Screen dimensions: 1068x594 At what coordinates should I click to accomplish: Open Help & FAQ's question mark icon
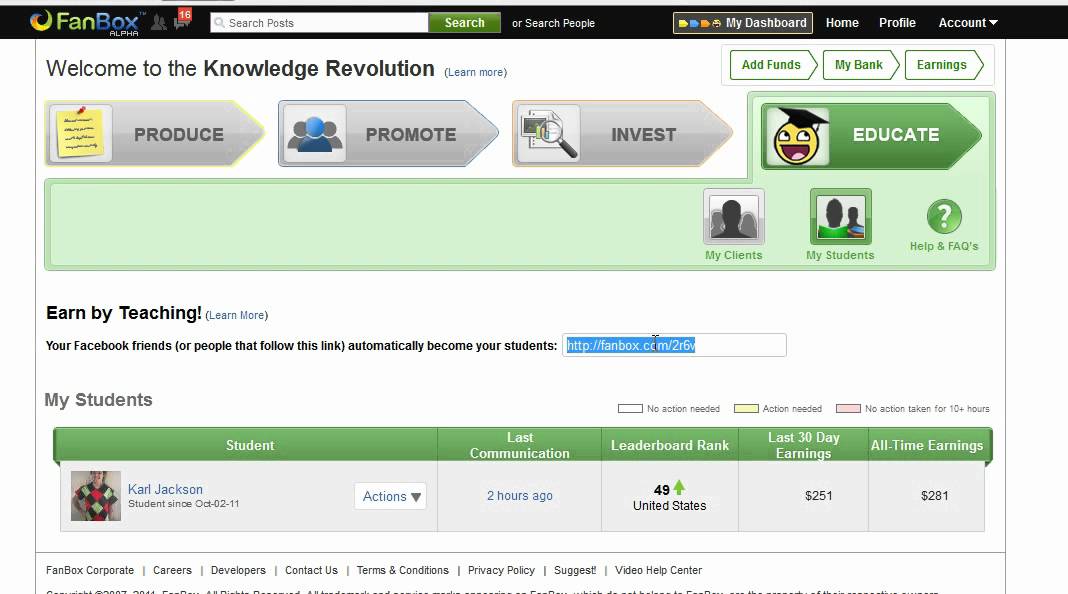pos(944,217)
